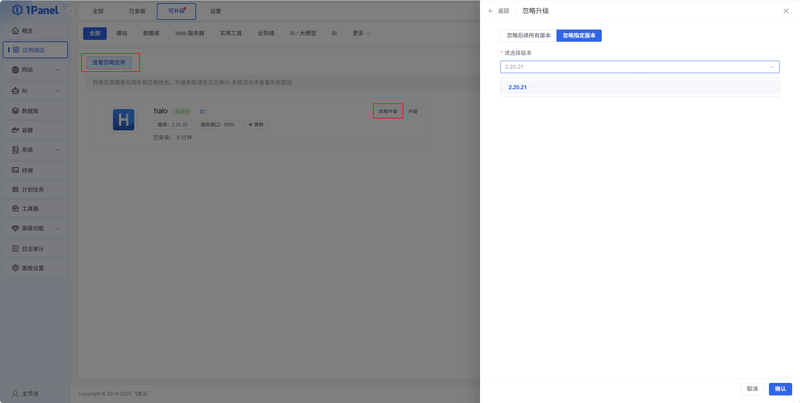Click 忽略升级 drawer title
The image size is (800, 403).
point(536,11)
